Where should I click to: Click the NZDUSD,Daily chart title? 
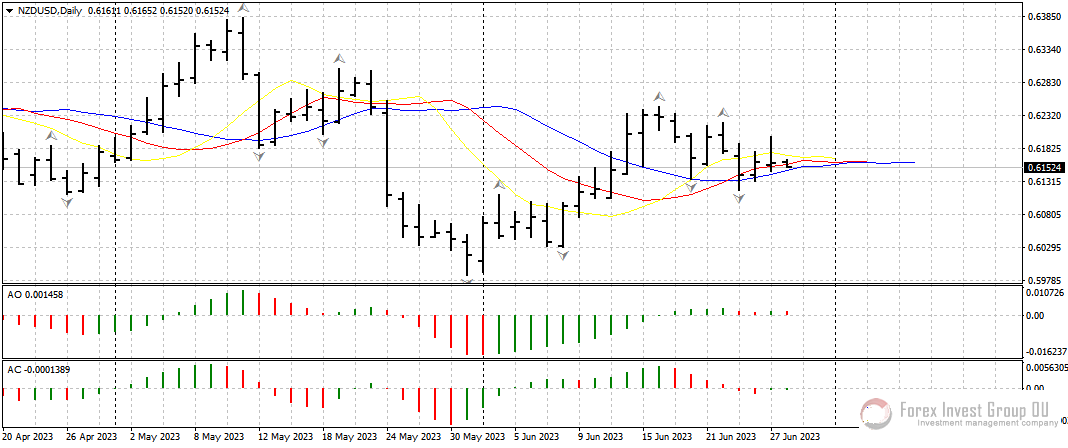(50, 10)
